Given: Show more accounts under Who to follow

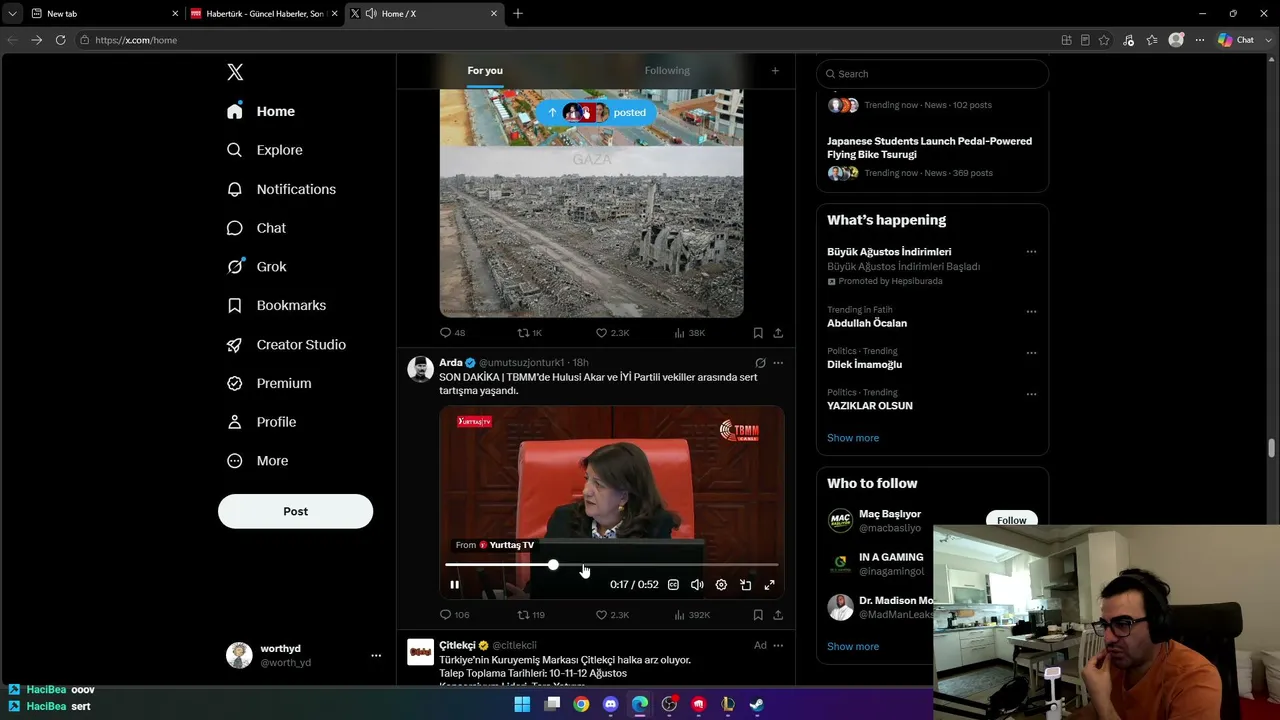Looking at the screenshot, I should [853, 647].
